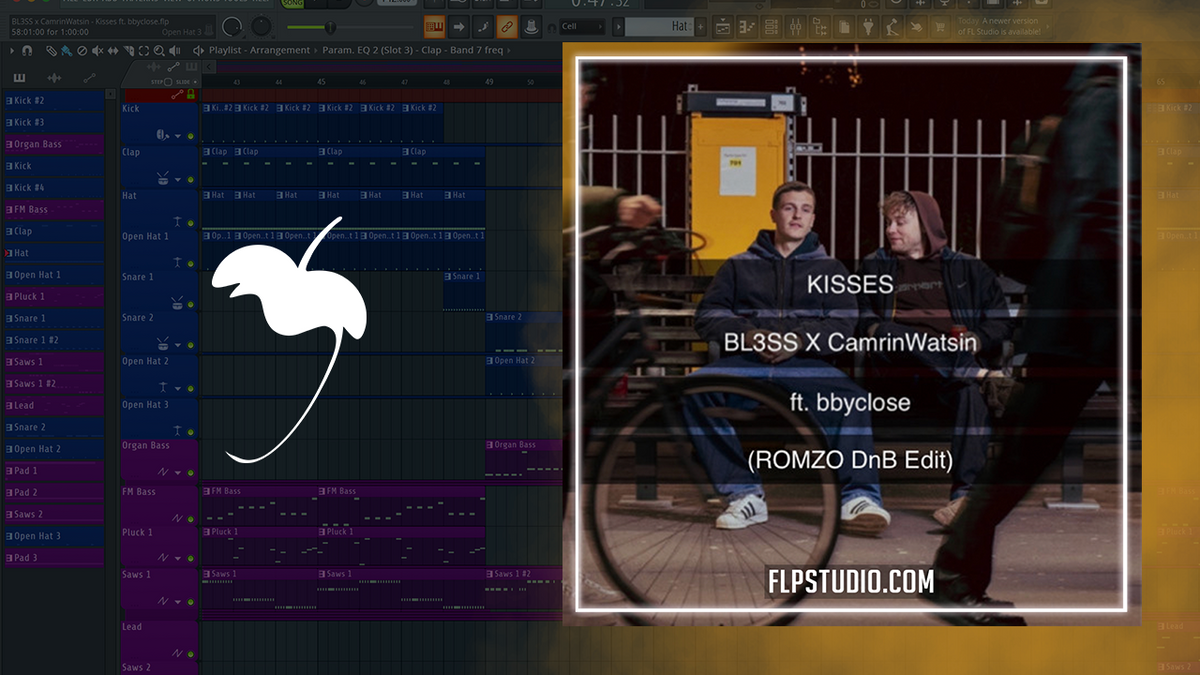Click the orange MIDI link icon
The height and width of the screenshot is (675, 1200).
[x=507, y=27]
